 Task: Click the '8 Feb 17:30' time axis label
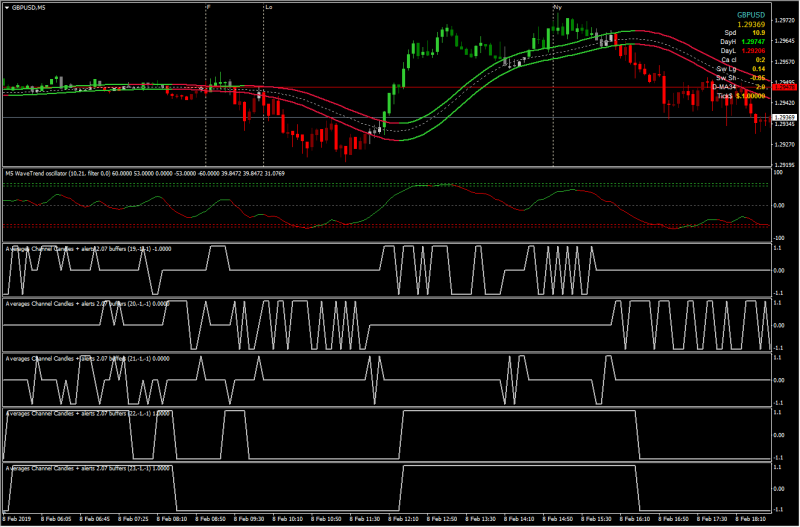712,519
